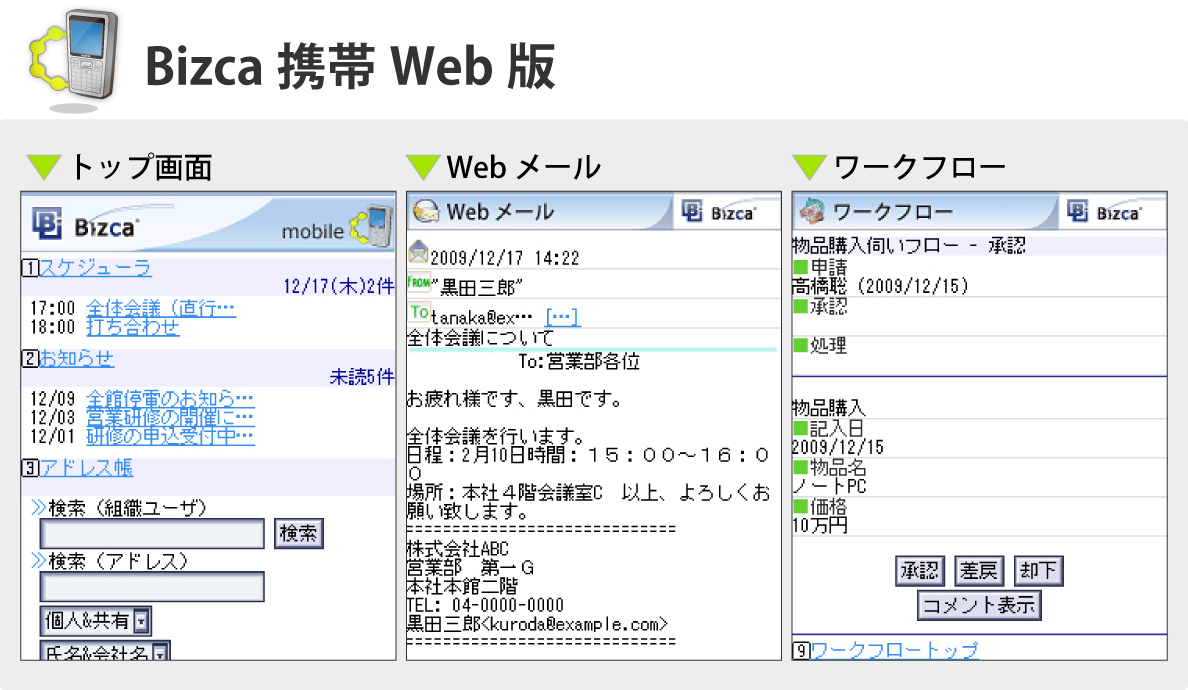
Task: Click the Bizca logo in Web mail header
Action: tap(718, 212)
